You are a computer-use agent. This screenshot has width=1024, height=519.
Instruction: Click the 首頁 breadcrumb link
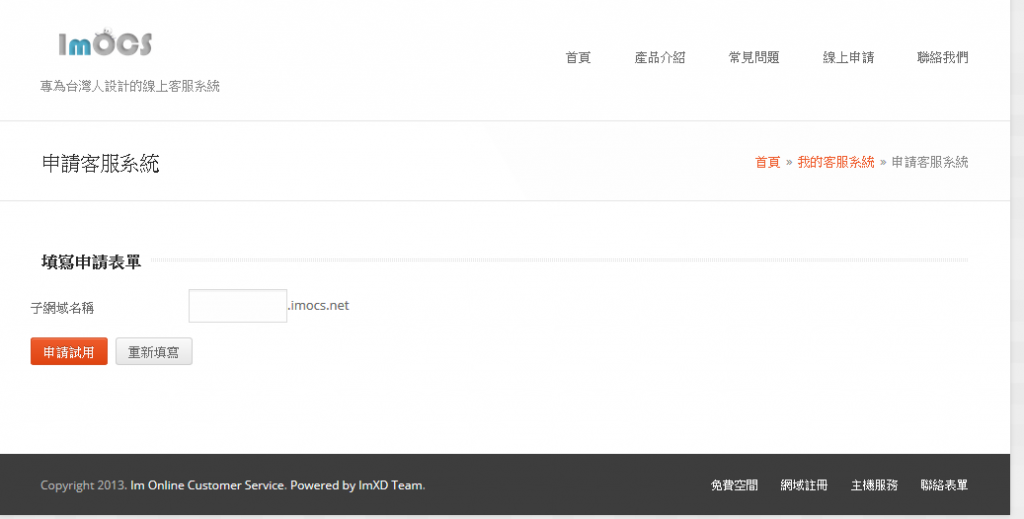(x=767, y=163)
